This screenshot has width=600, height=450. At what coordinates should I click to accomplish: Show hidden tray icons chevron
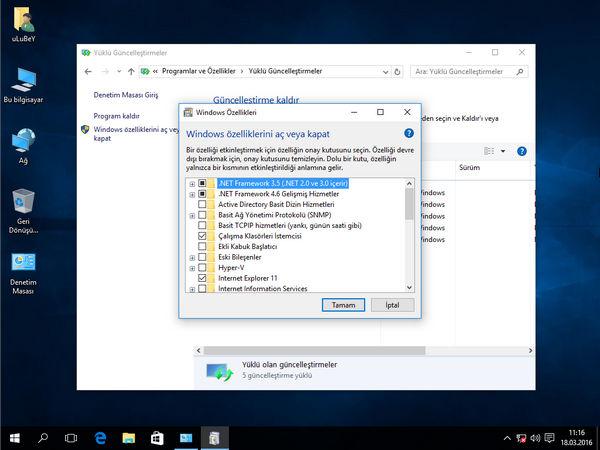point(507,438)
